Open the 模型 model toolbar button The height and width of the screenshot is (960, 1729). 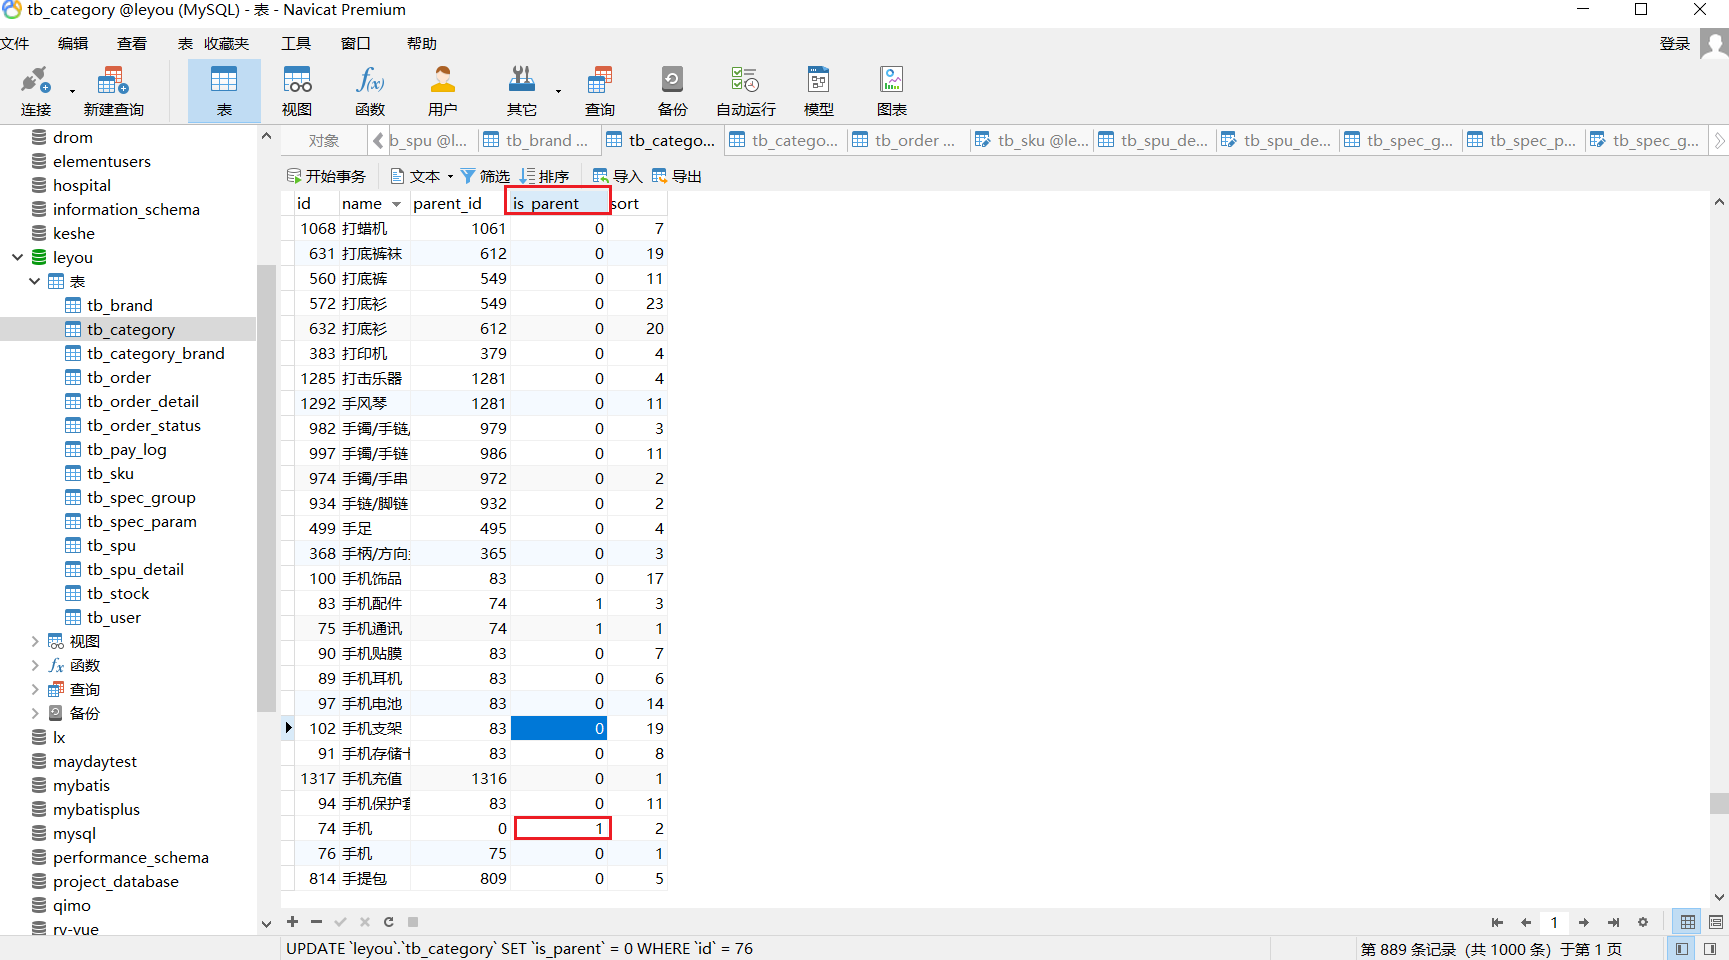pos(819,91)
